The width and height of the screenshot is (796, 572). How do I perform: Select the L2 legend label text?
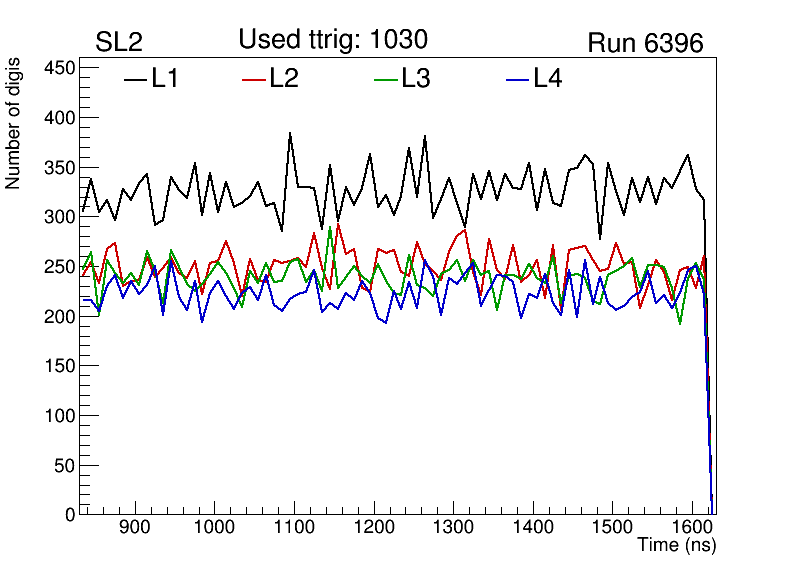tap(284, 78)
